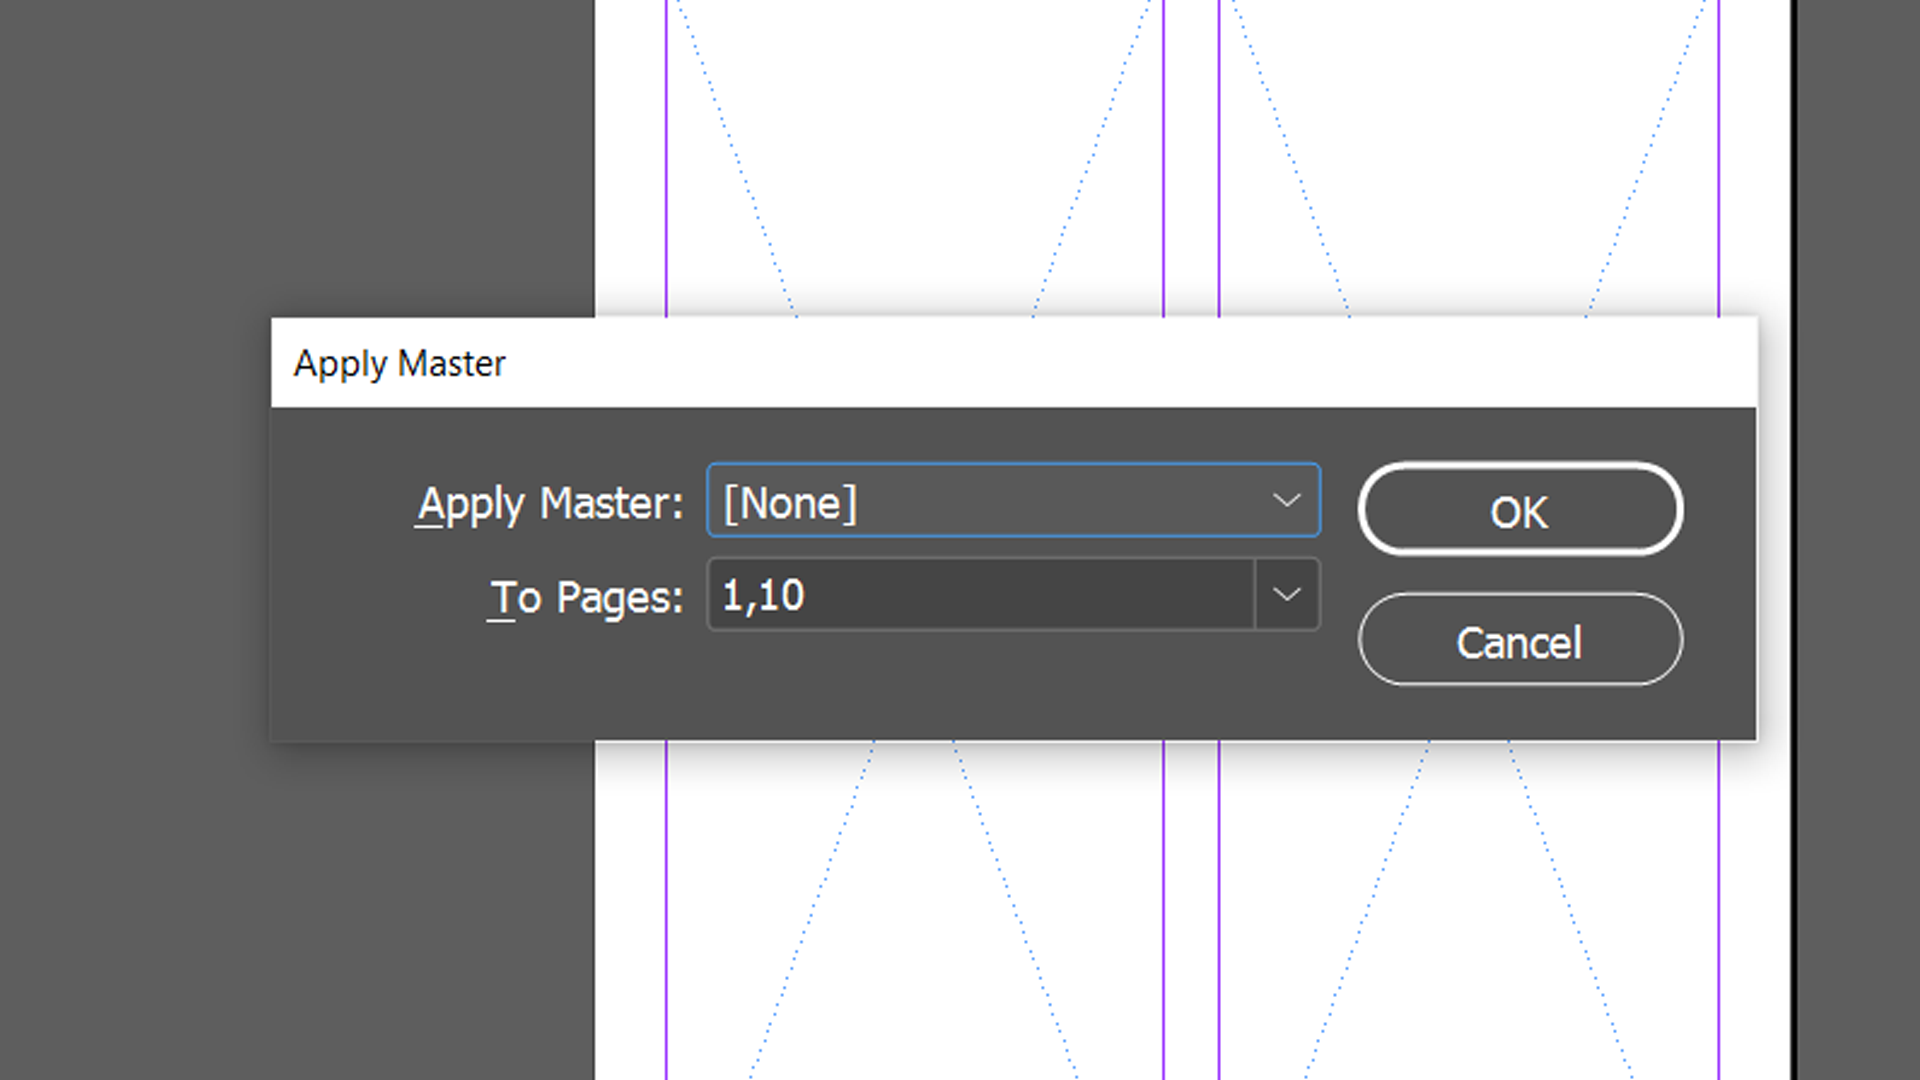The height and width of the screenshot is (1080, 1920).
Task: Click the left column area below dialog
Action: (x=914, y=910)
